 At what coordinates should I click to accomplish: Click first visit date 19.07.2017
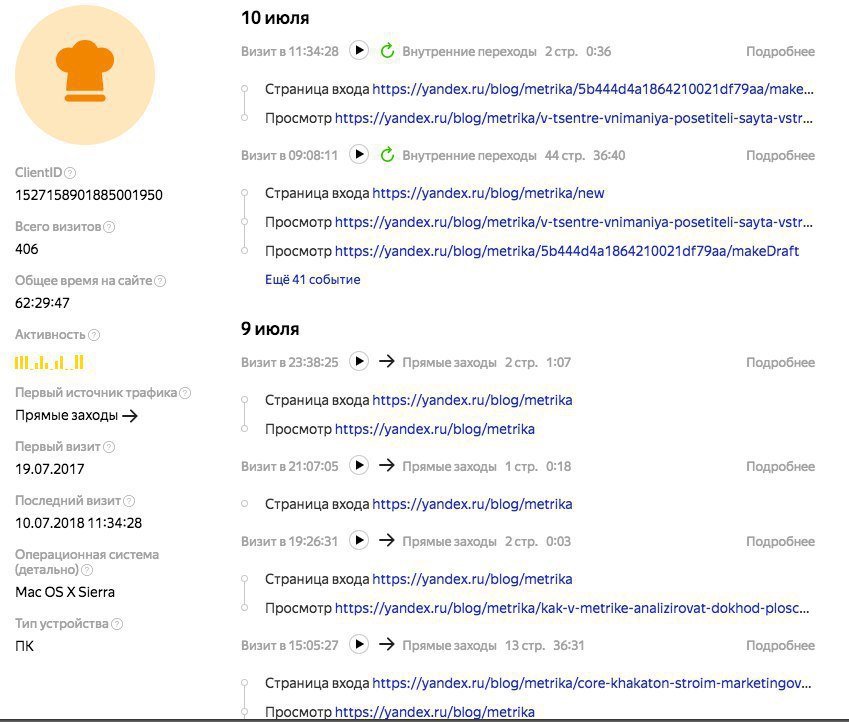(x=50, y=469)
